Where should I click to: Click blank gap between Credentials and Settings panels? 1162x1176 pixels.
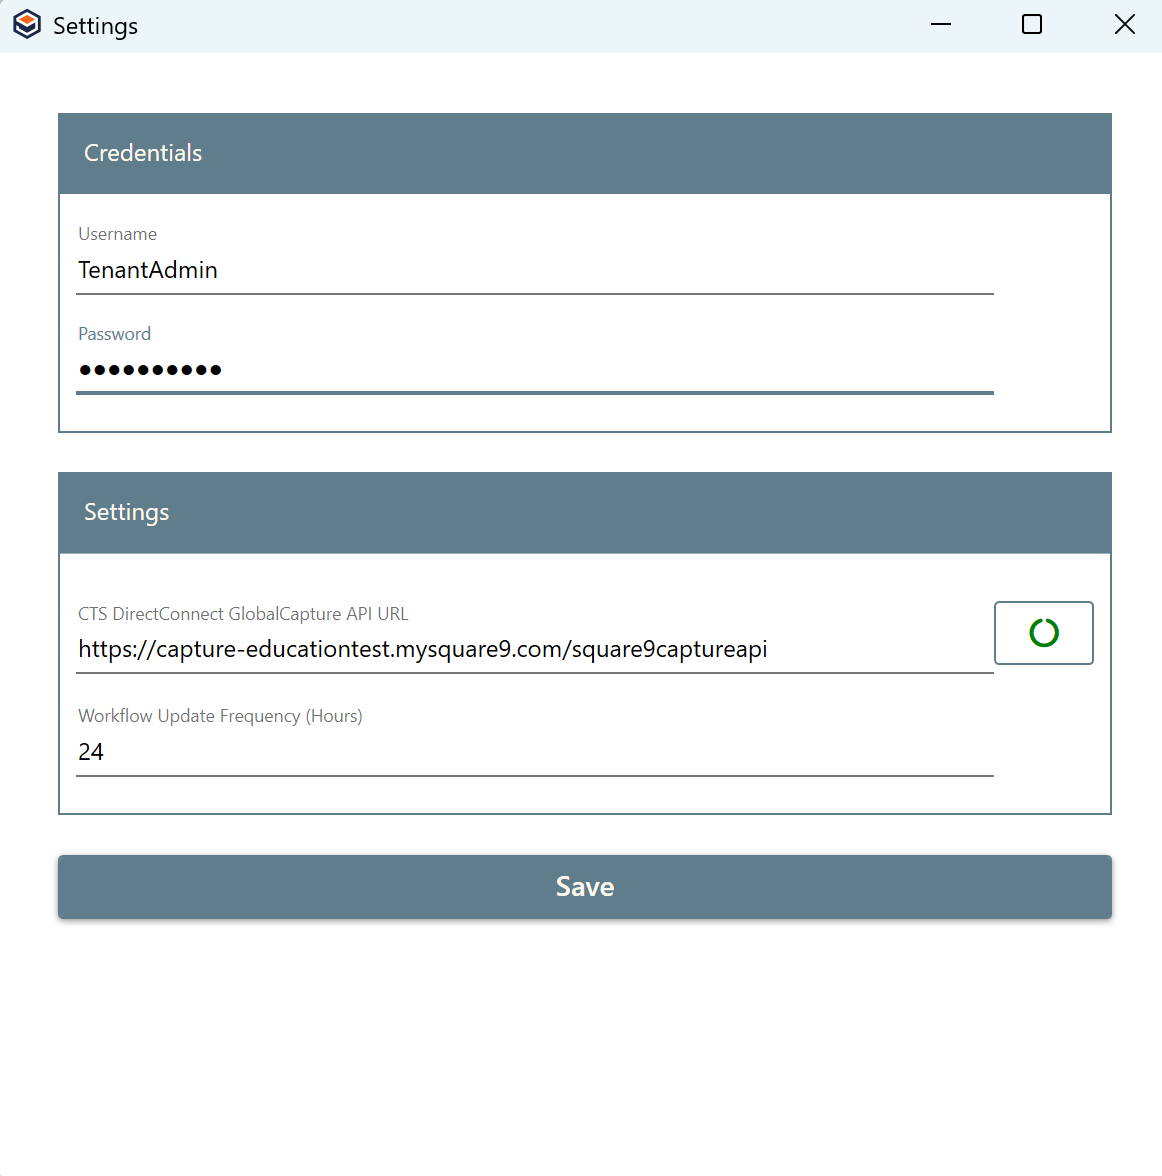coord(584,452)
